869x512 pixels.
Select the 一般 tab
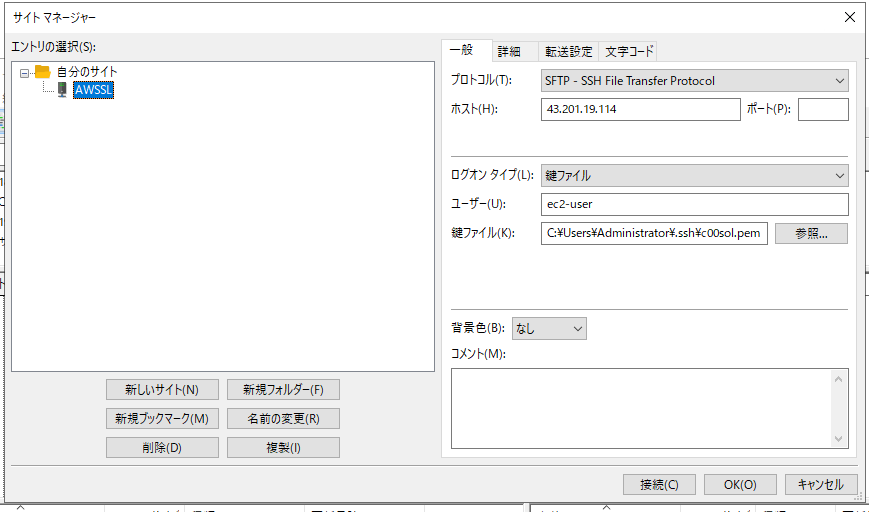pyautogui.click(x=462, y=51)
